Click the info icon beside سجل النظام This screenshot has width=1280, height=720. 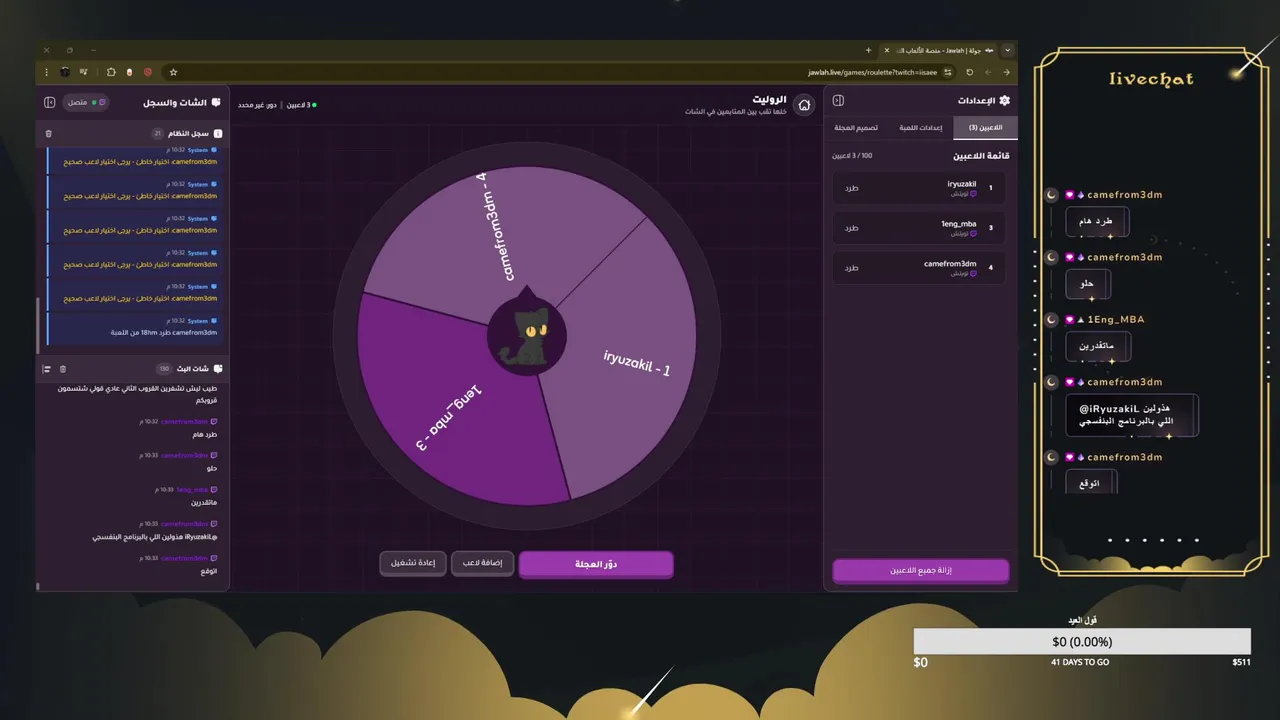tap(218, 133)
